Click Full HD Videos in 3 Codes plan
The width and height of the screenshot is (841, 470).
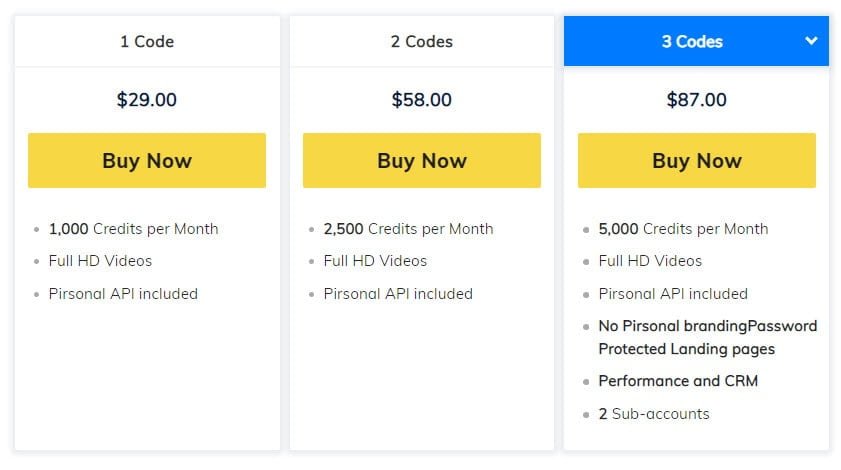(650, 261)
